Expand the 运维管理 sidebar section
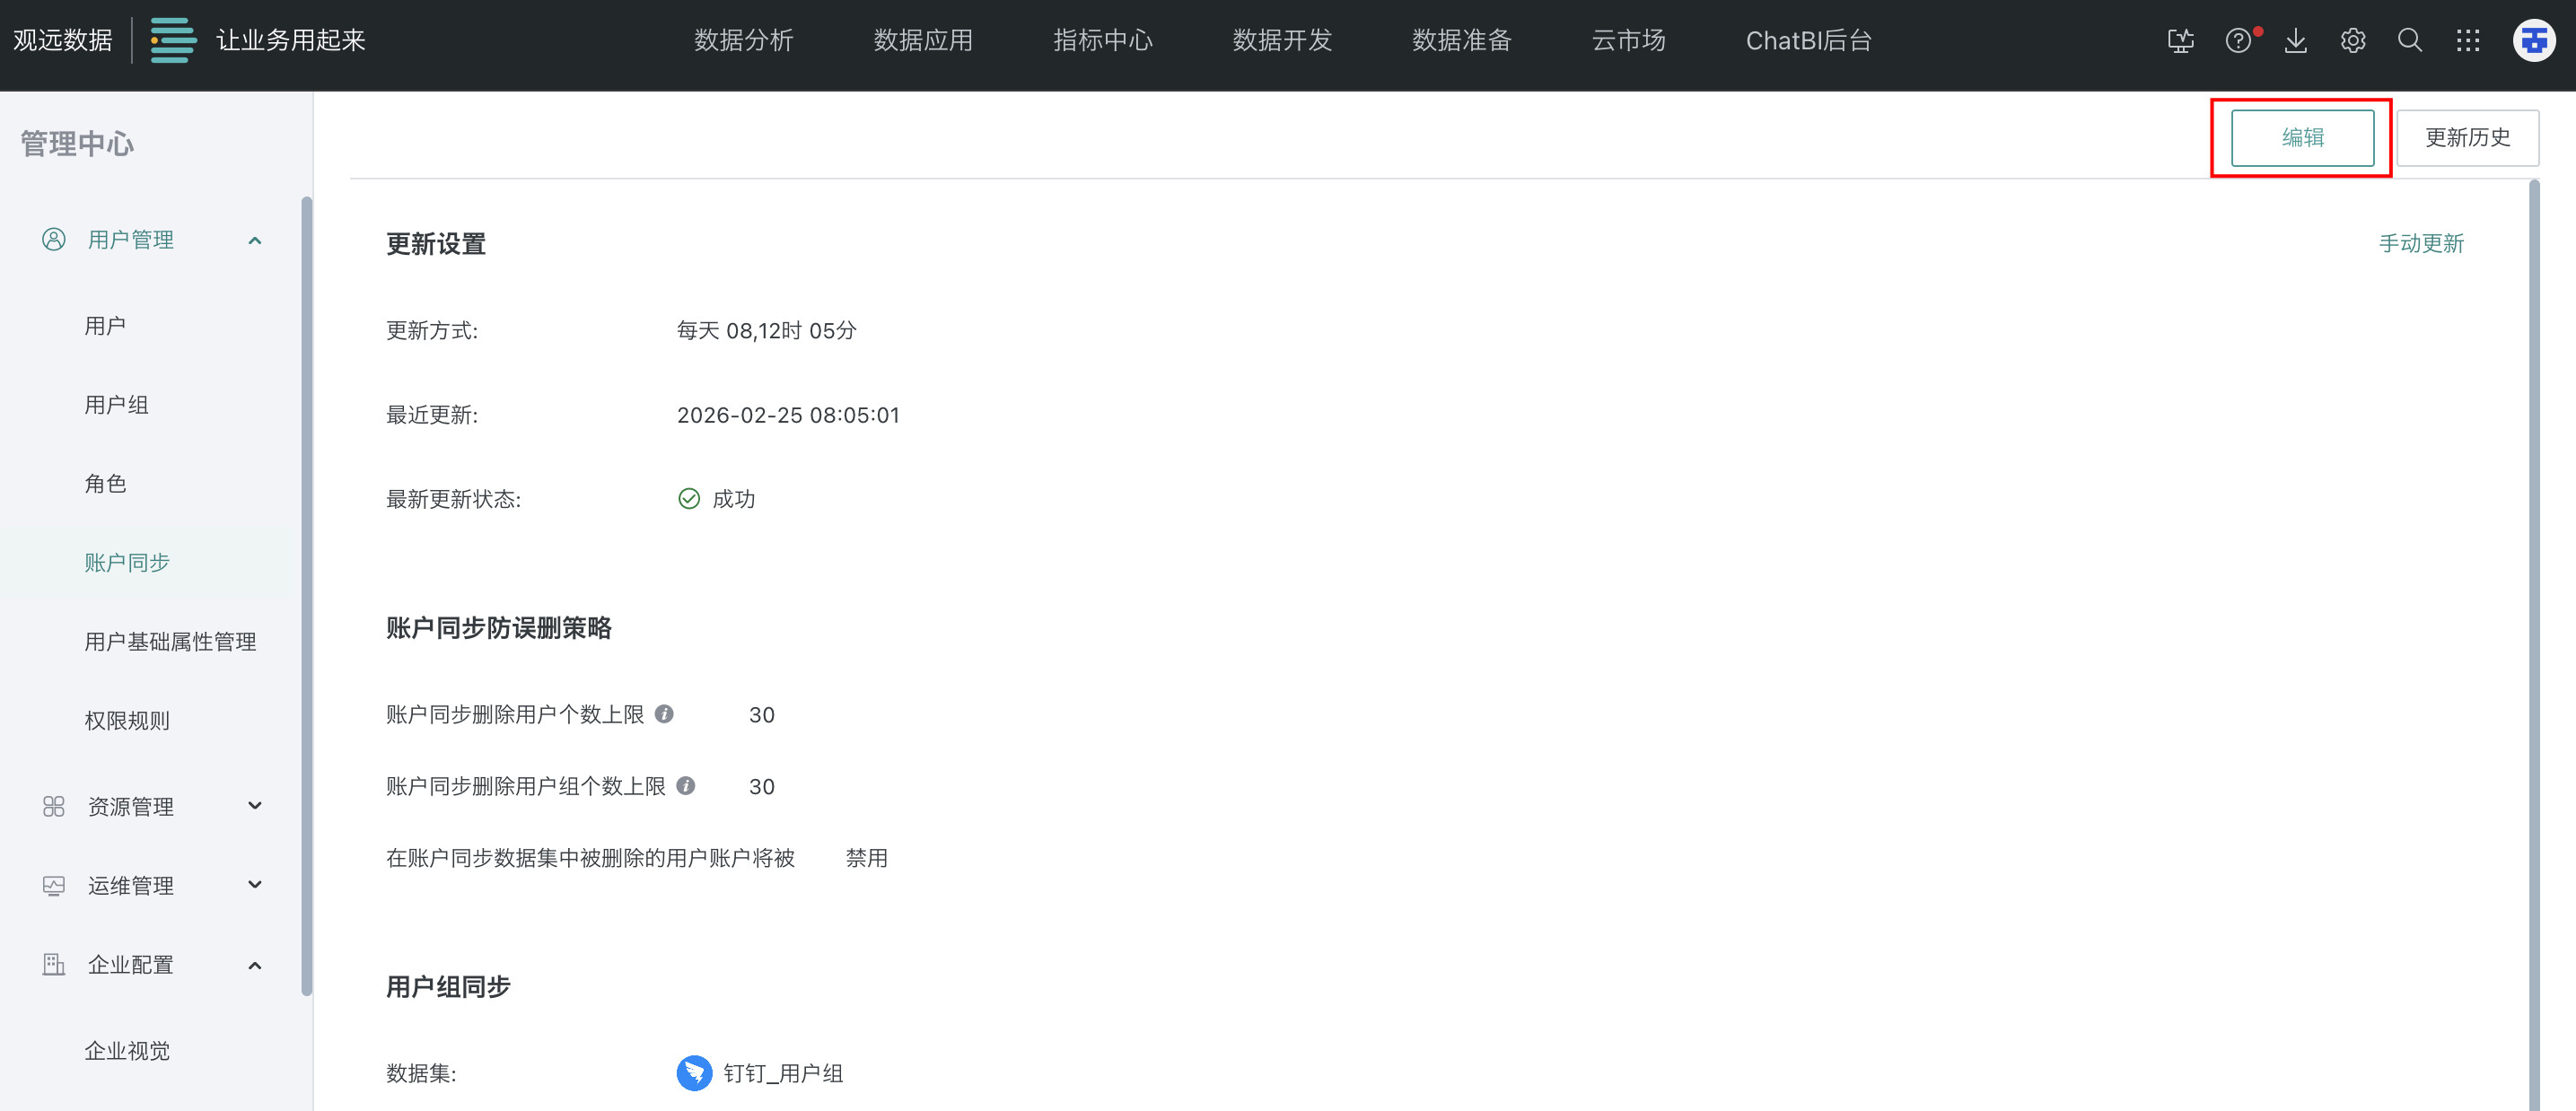Screen dimensions: 2576x1111 [x=255, y=885]
